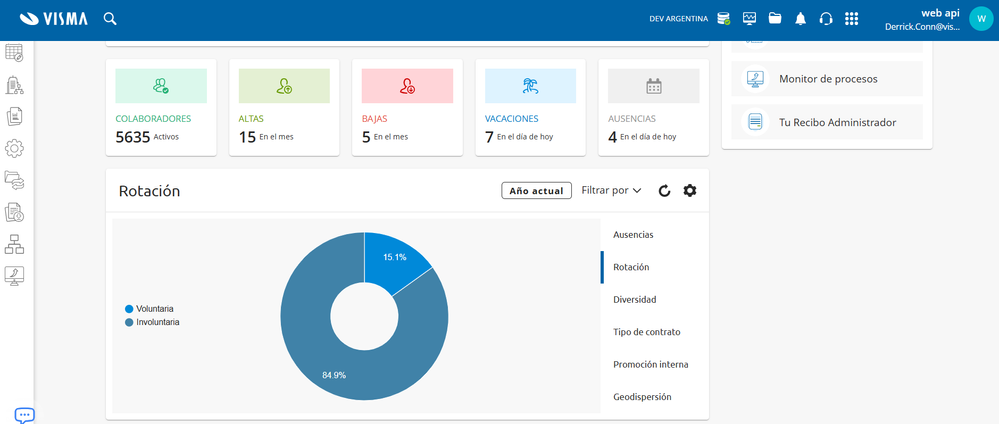Toggle the Involuntaria legend entry
Viewport: 999px width, 424px height.
[152, 323]
